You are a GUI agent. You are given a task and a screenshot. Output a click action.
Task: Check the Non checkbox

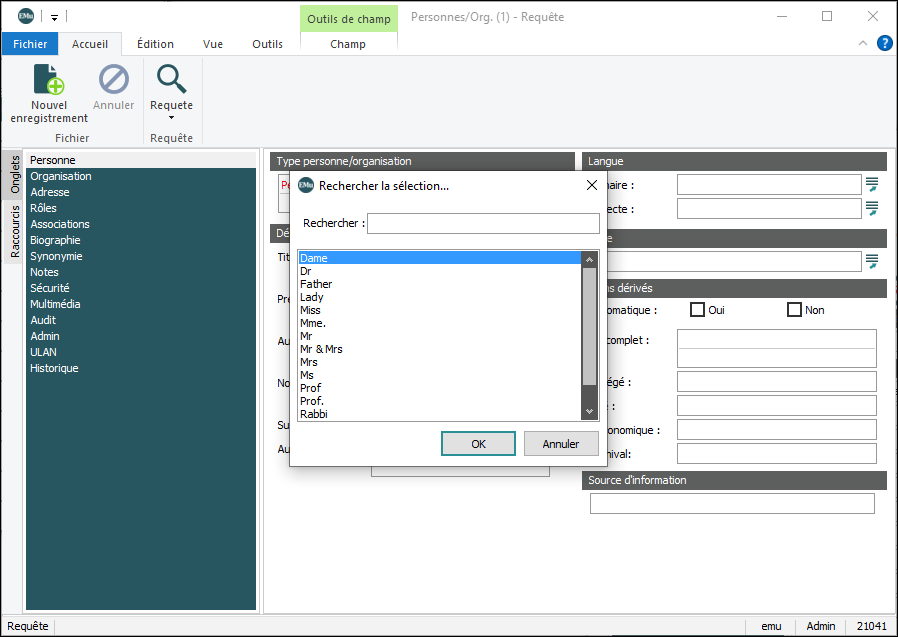[795, 310]
